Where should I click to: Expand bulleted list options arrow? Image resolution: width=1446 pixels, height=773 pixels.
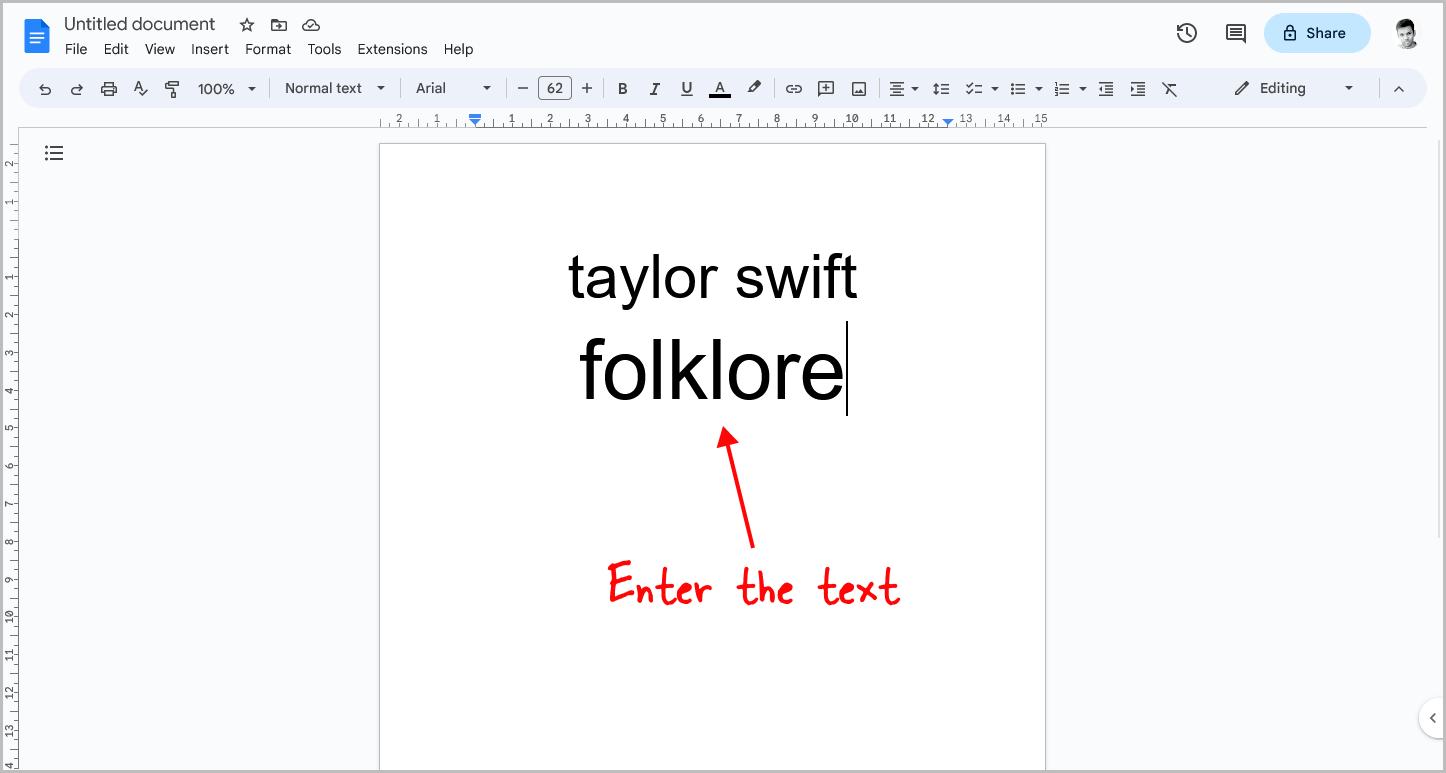tap(1039, 89)
